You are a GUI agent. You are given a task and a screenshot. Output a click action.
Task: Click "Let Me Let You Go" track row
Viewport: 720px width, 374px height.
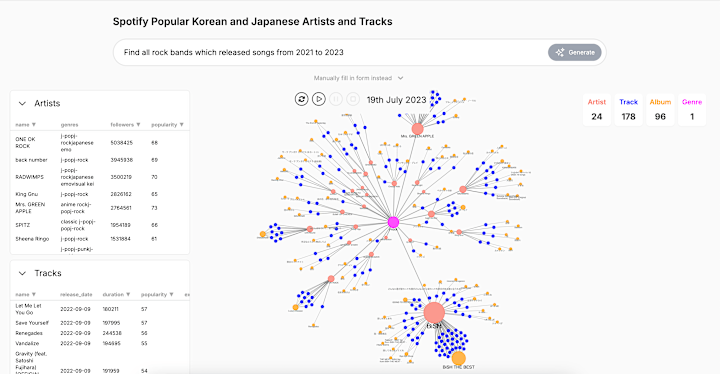click(100, 309)
